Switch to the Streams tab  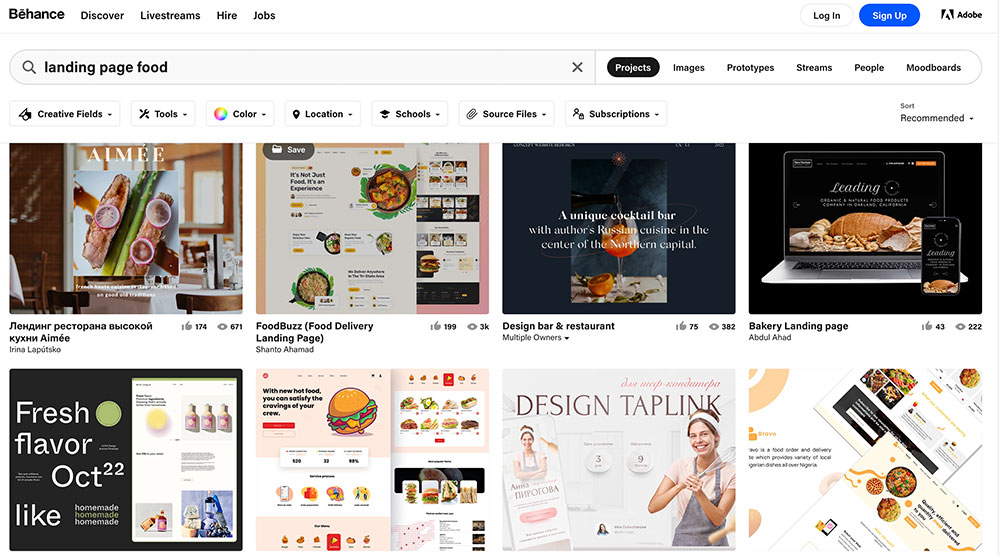(814, 68)
